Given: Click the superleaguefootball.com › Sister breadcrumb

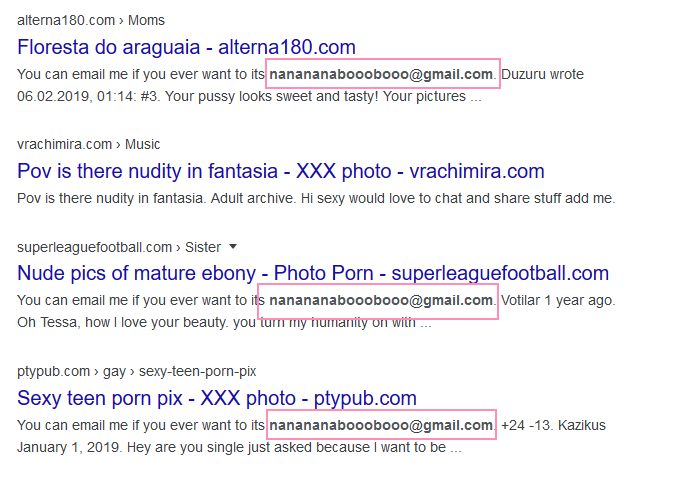Looking at the screenshot, I should 119,247.
